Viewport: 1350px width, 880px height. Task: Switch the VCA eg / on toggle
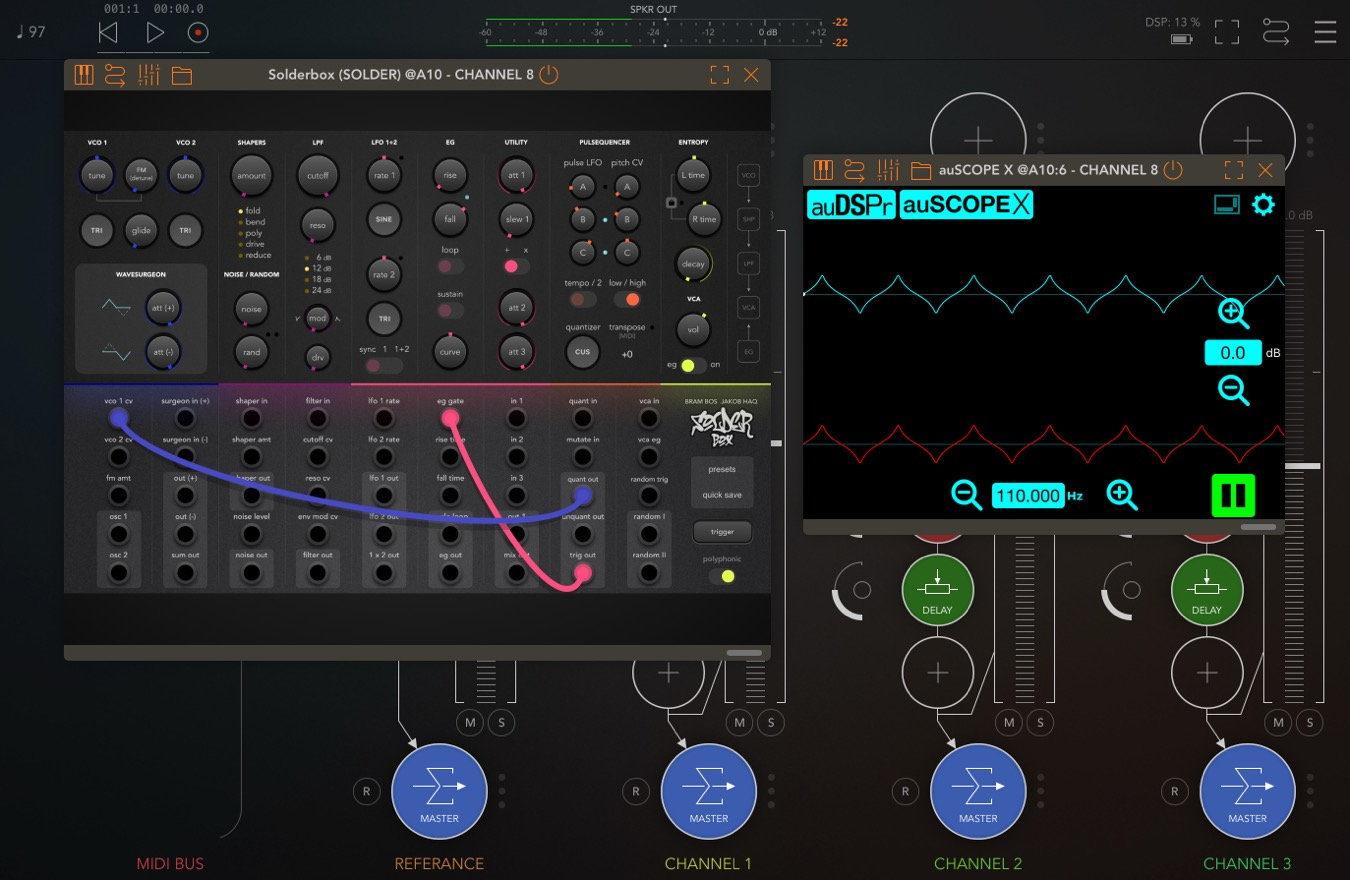(x=693, y=365)
